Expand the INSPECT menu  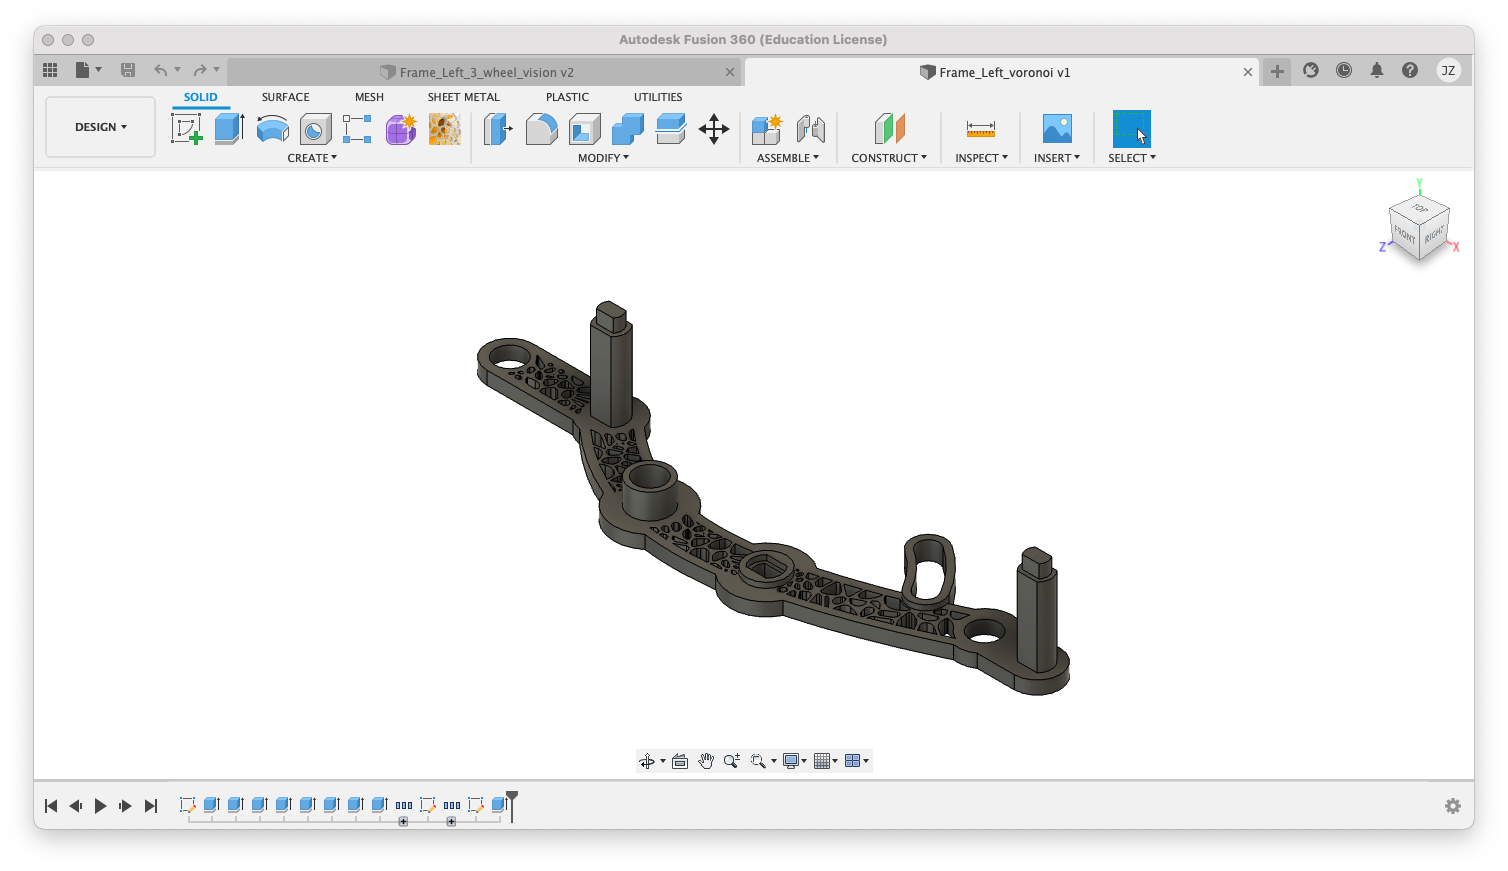(981, 158)
